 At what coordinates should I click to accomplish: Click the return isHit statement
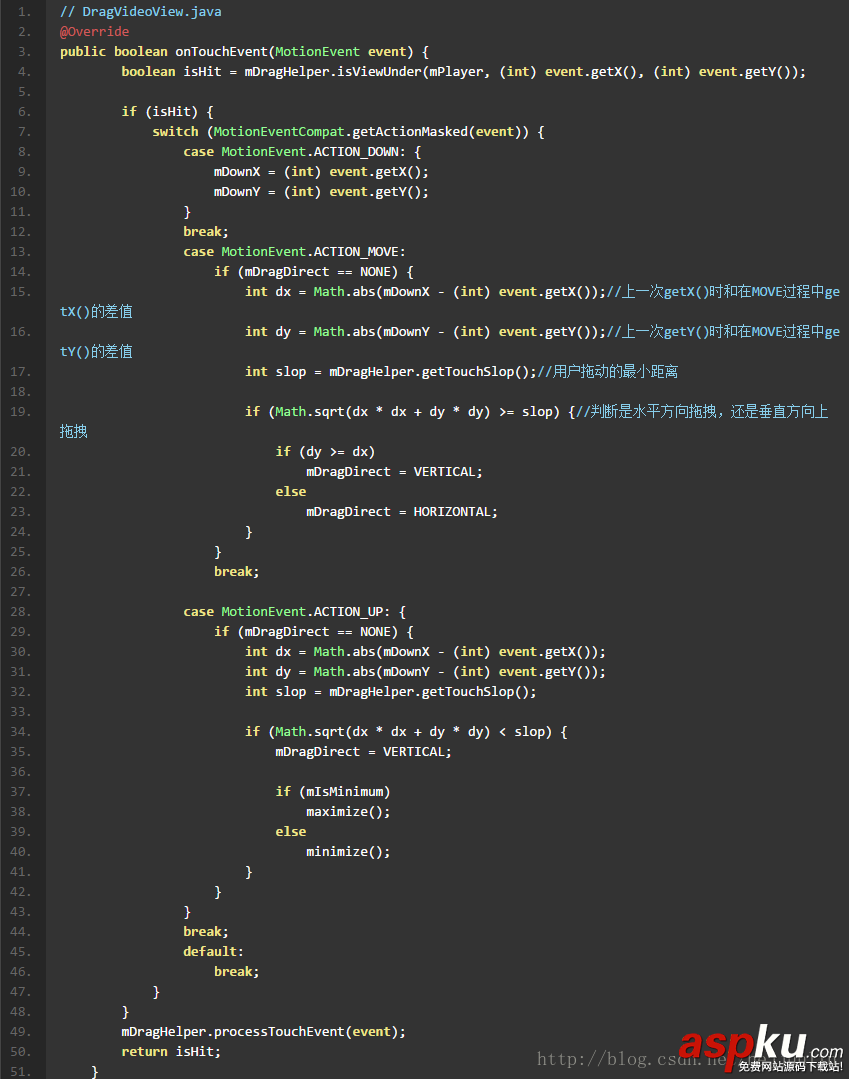171,1052
